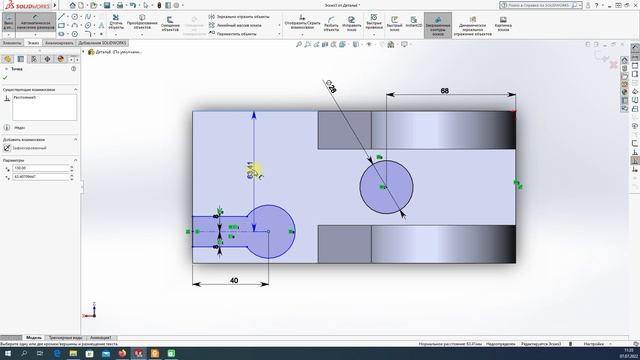Click the Repair Sketch tool
The height and width of the screenshot is (360, 640).
(x=351, y=24)
